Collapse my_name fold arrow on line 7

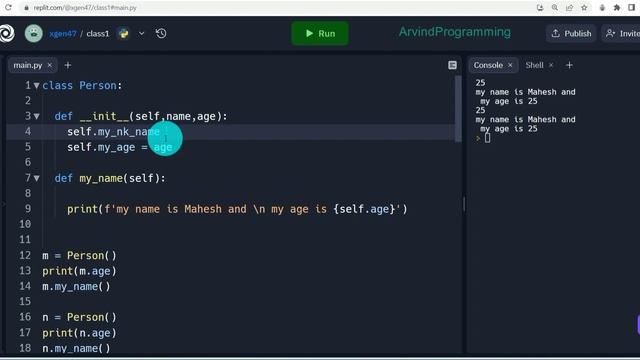37,178
